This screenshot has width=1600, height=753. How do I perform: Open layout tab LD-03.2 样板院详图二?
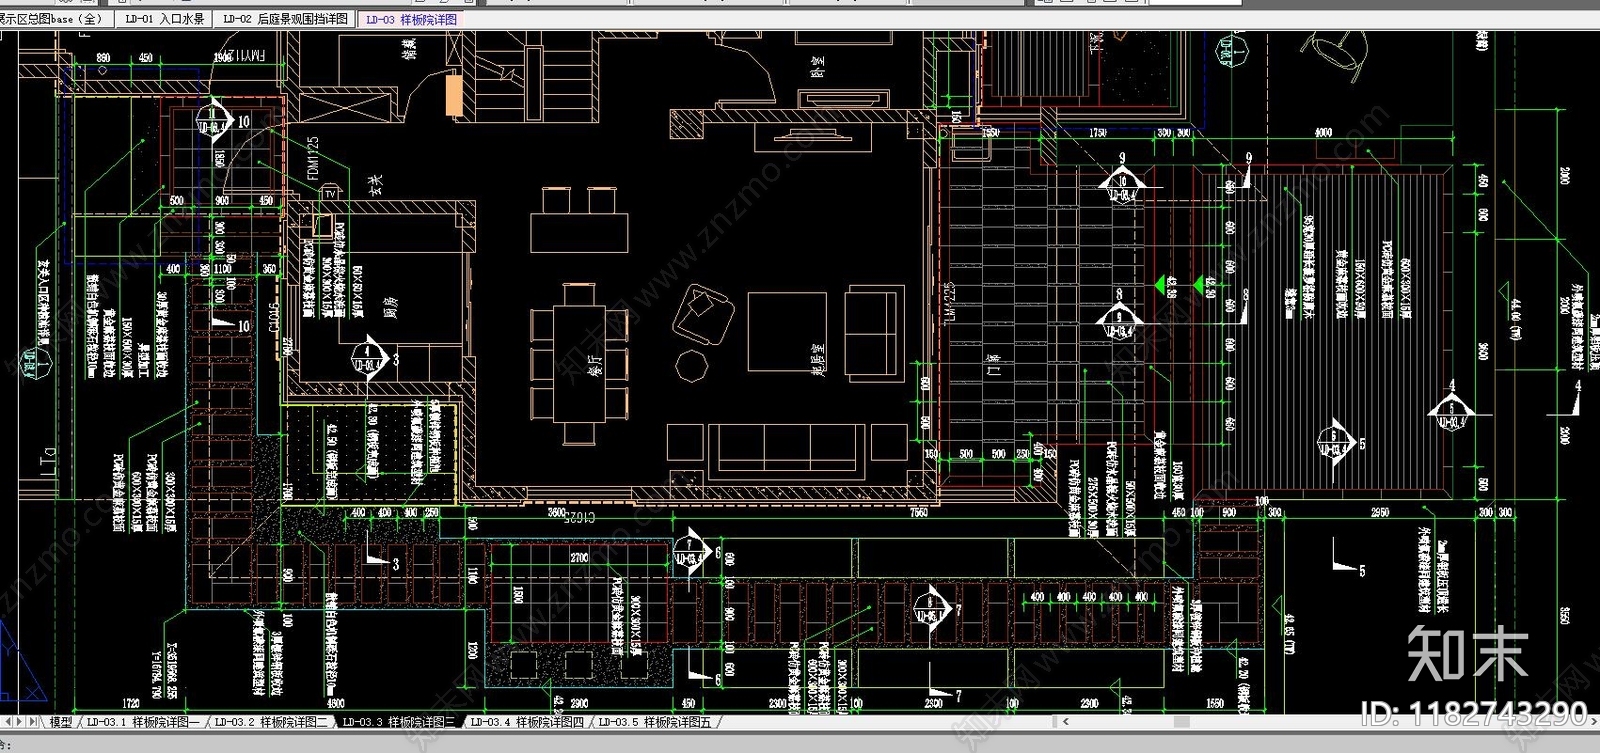pos(270,721)
